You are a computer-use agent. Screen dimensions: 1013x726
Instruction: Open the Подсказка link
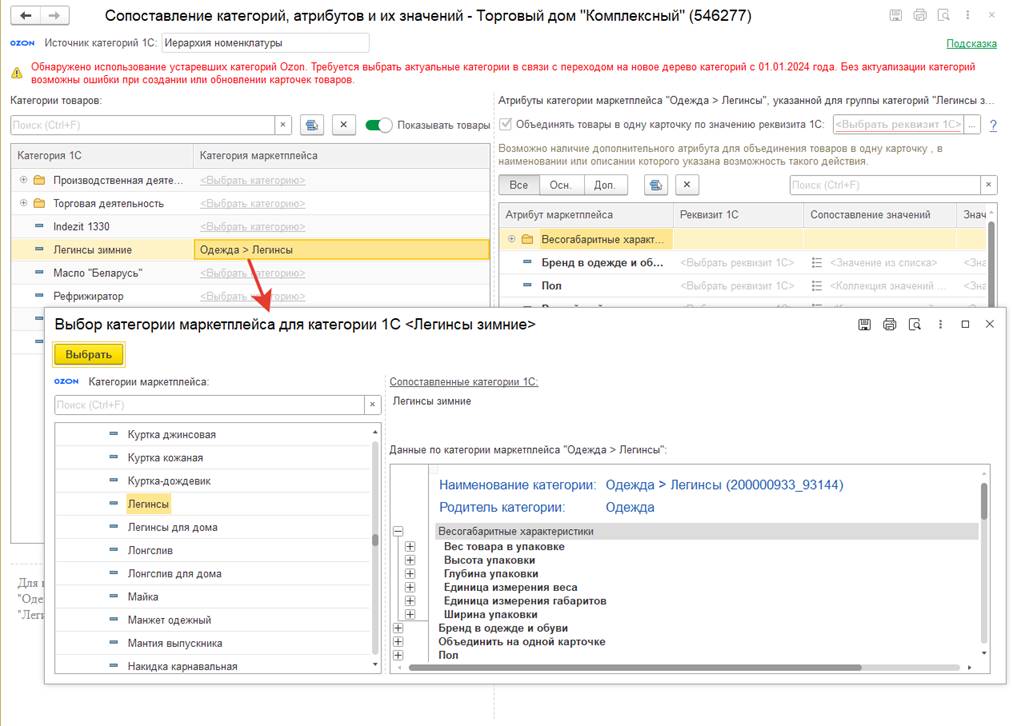[971, 43]
